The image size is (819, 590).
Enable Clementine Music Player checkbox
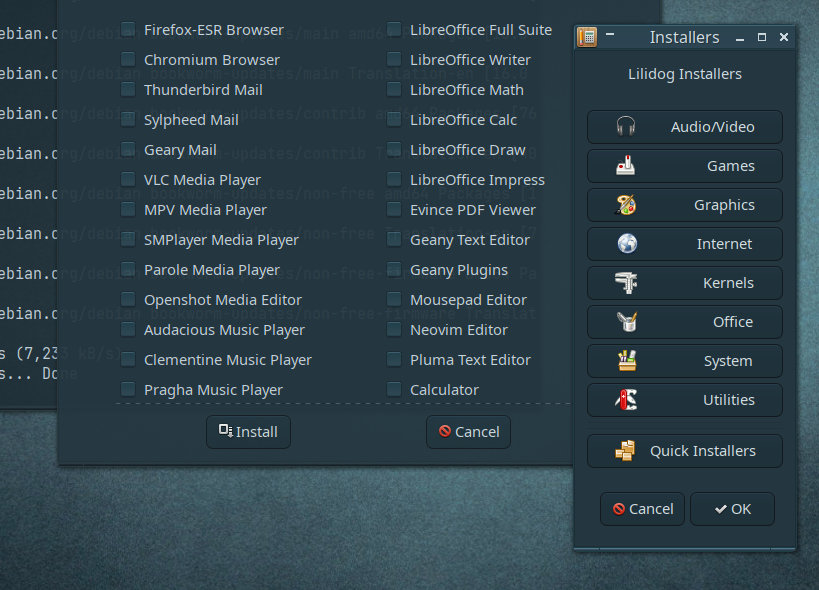coord(128,359)
